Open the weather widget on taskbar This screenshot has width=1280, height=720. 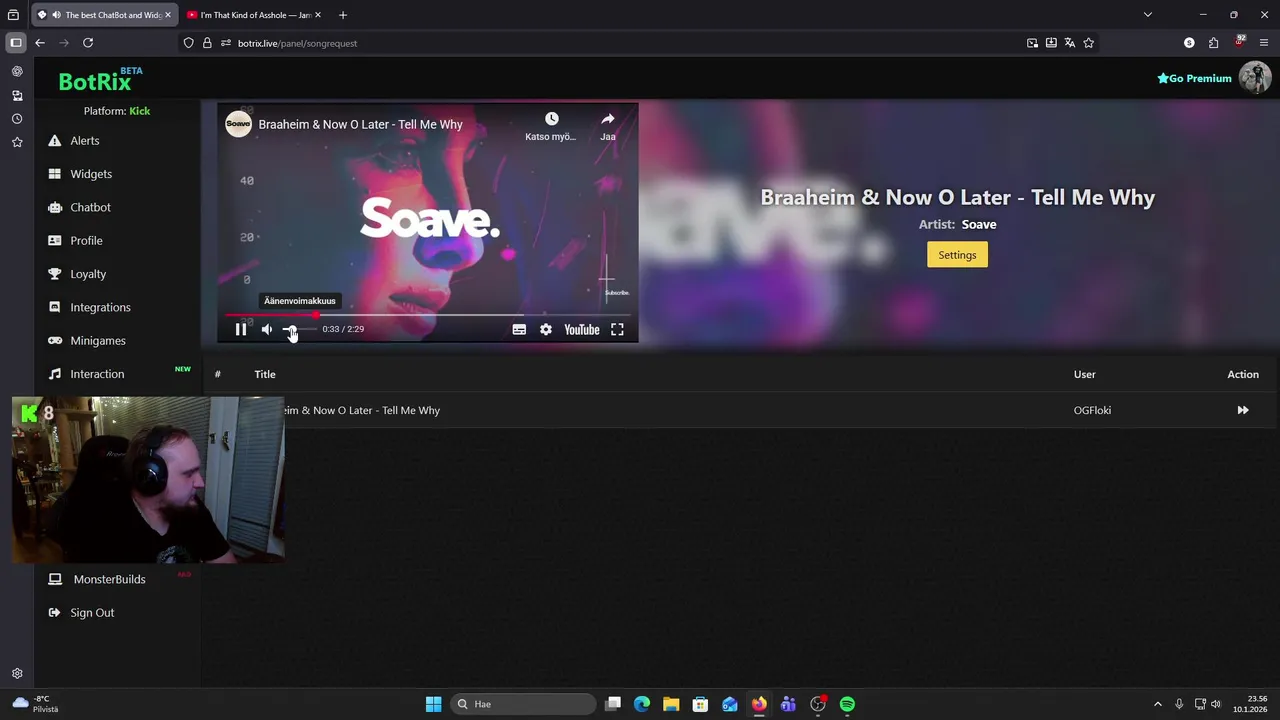pyautogui.click(x=35, y=704)
